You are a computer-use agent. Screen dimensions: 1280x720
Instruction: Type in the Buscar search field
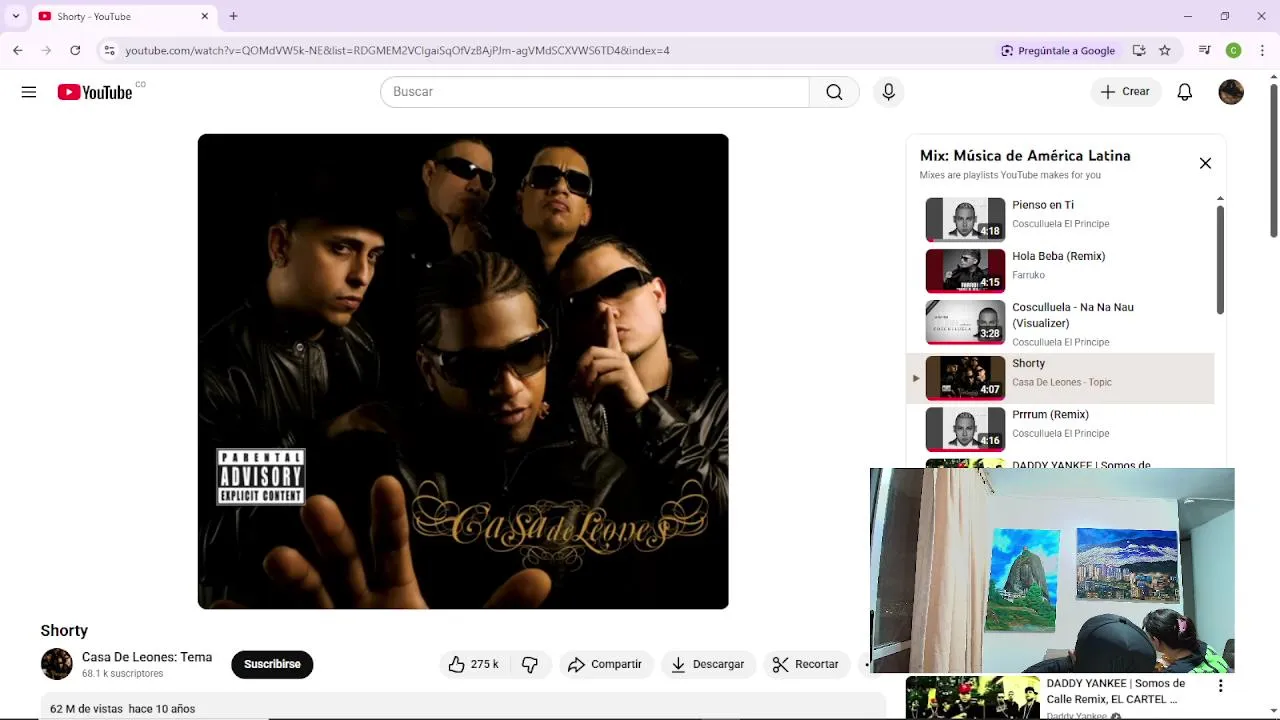click(x=595, y=92)
